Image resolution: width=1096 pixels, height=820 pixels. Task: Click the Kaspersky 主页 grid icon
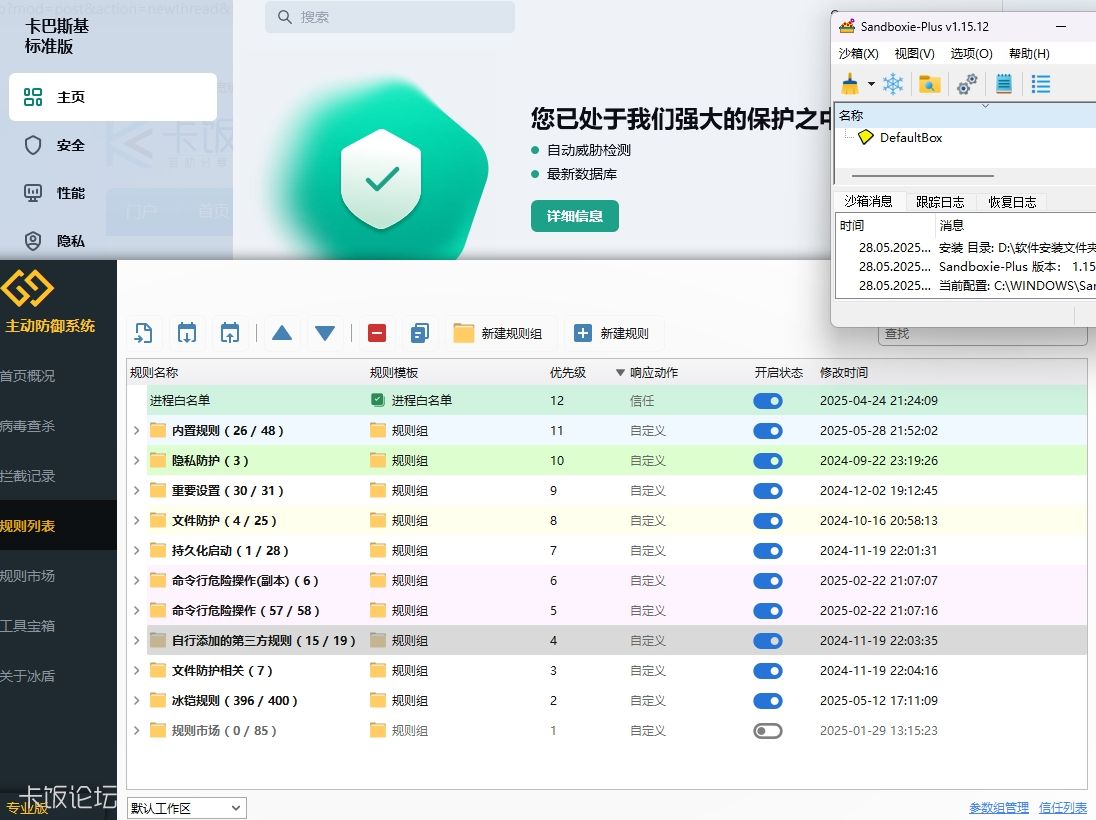(33, 97)
